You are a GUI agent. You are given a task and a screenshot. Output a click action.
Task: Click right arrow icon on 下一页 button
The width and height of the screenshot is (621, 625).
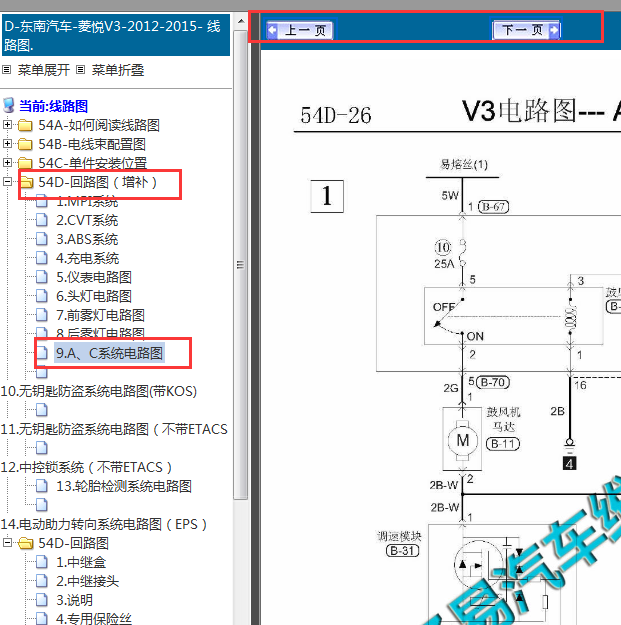554,29
